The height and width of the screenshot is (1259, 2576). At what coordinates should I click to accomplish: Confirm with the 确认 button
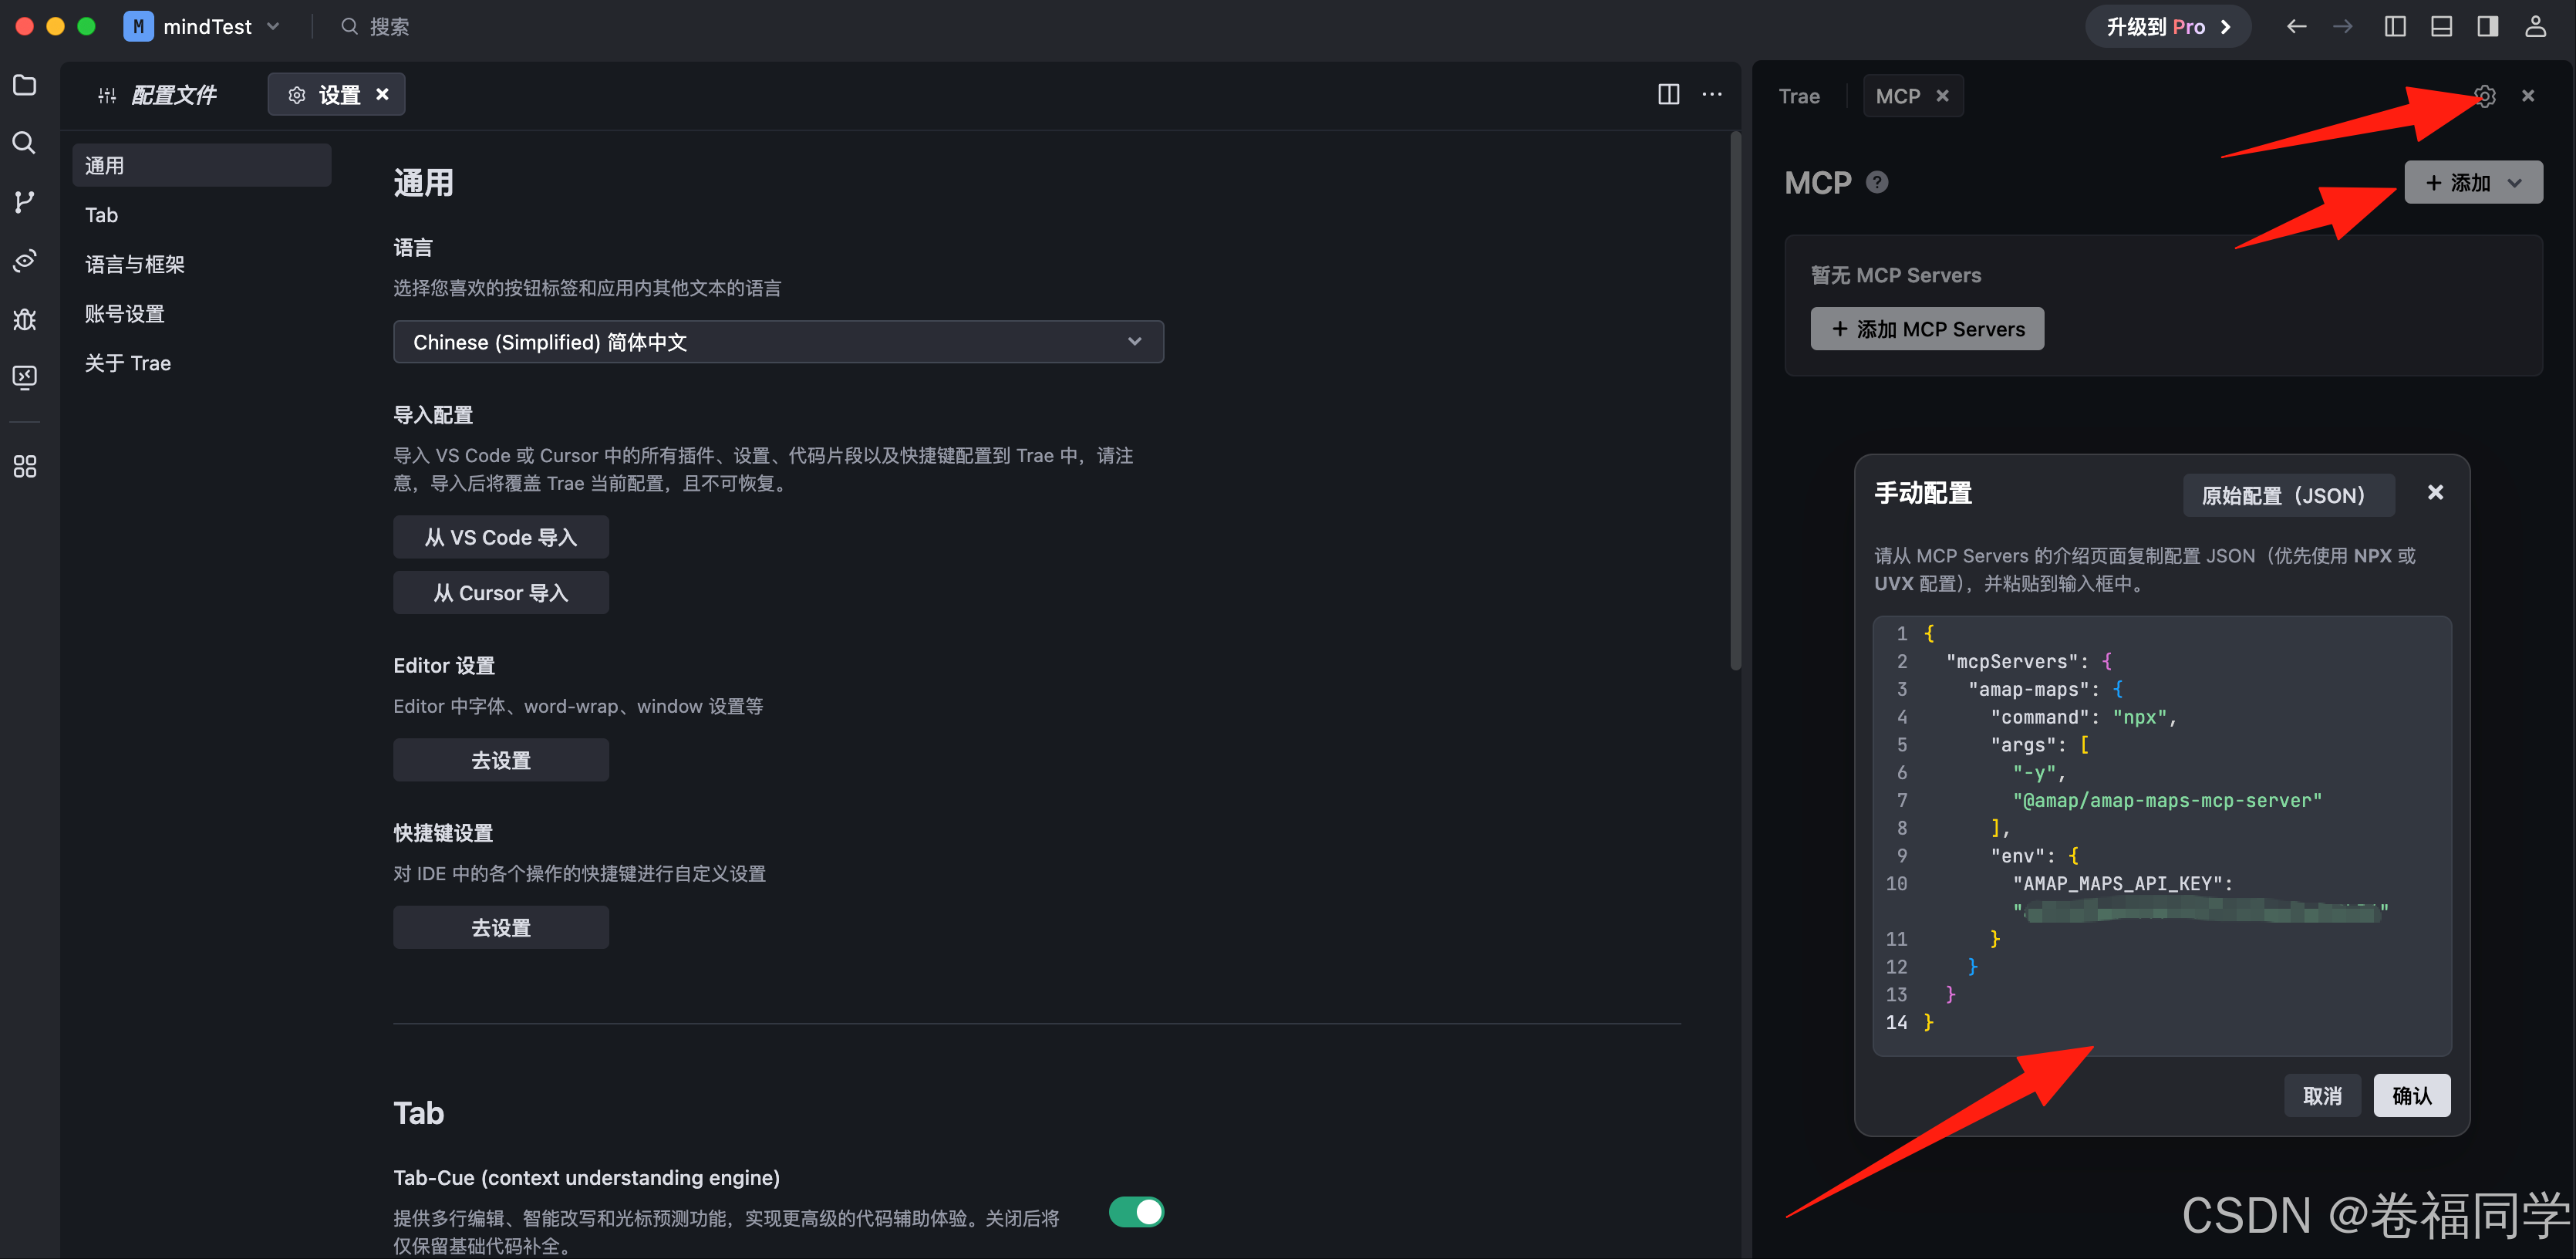tap(2411, 1095)
